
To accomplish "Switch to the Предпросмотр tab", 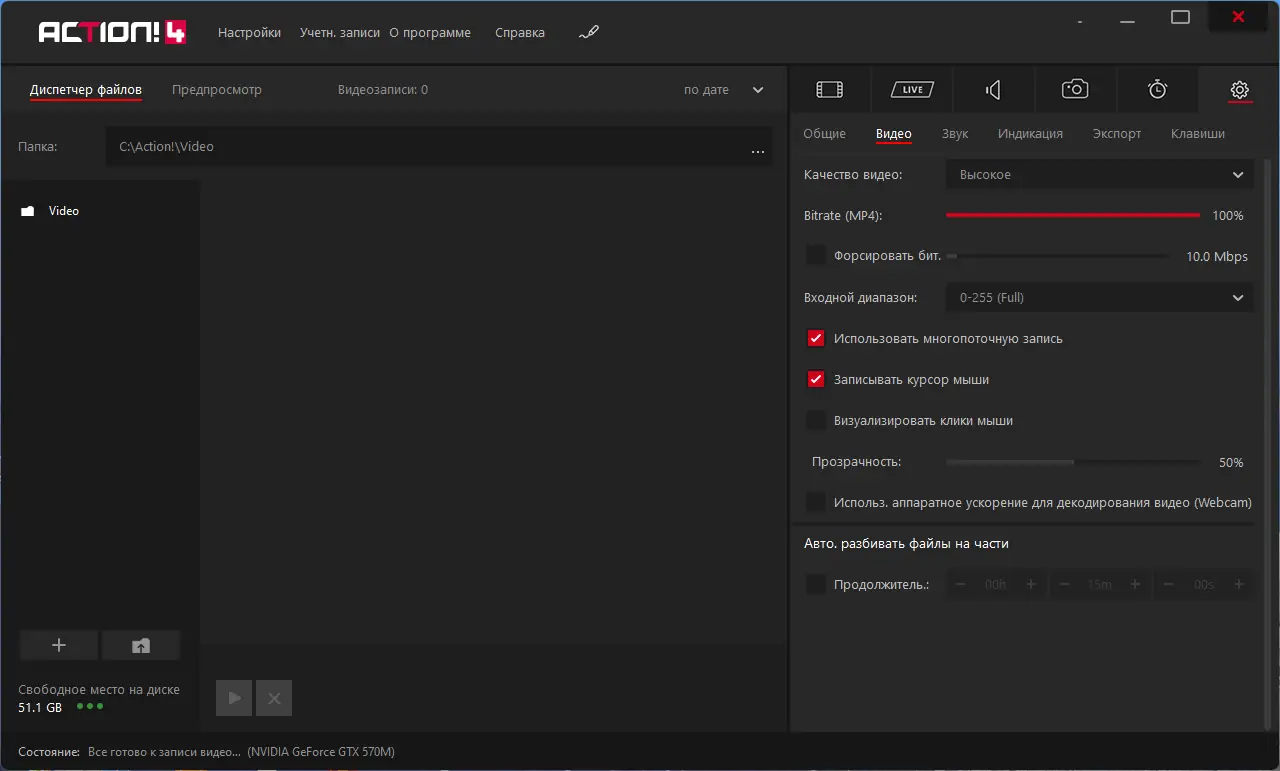I will coord(217,90).
